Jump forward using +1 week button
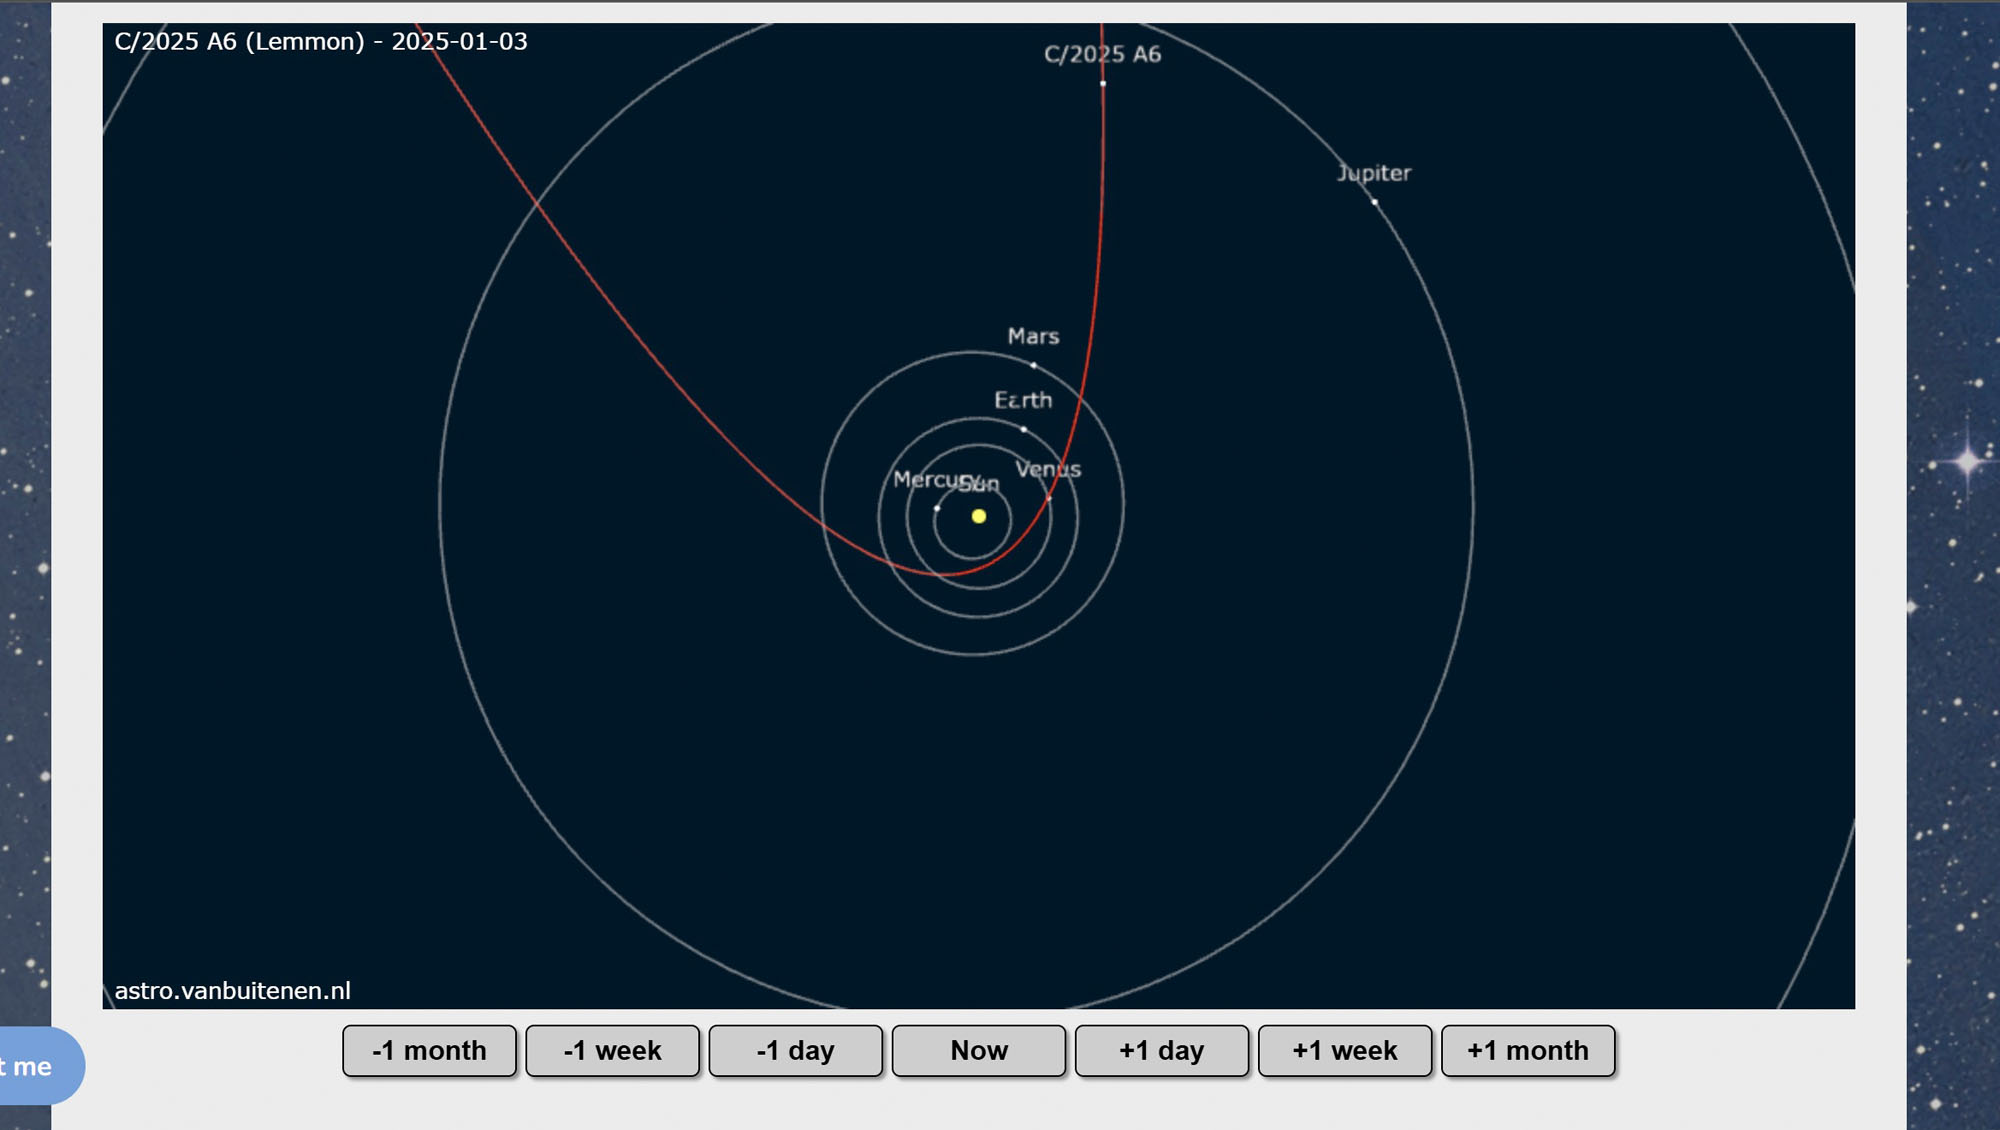Image resolution: width=2000 pixels, height=1130 pixels. (1344, 1050)
